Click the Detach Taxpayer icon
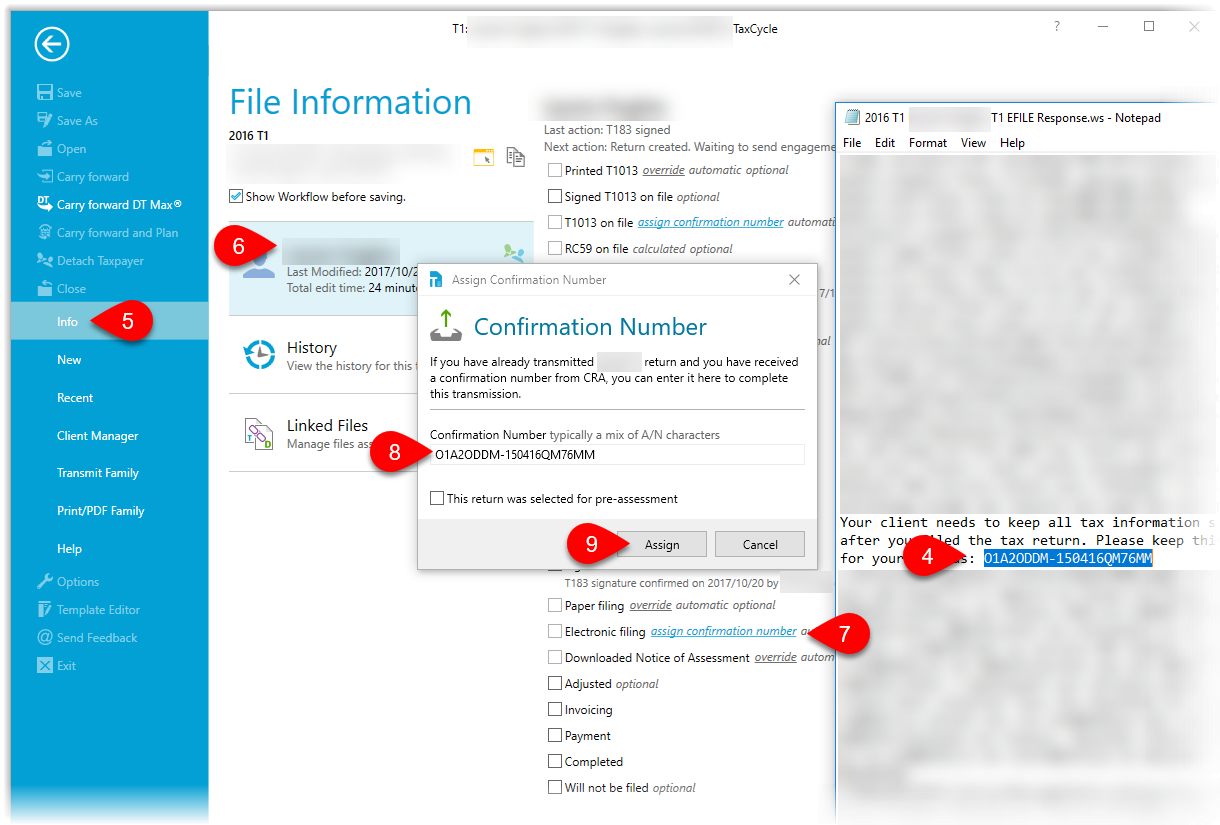 pos(44,260)
